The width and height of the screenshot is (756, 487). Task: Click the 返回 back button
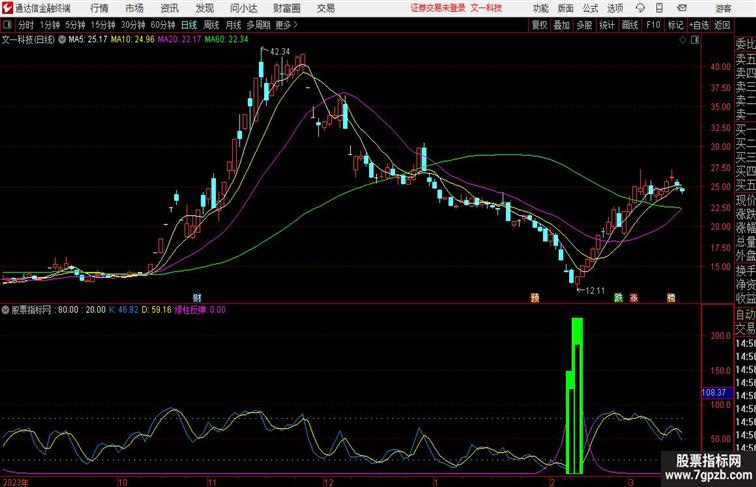click(x=722, y=25)
